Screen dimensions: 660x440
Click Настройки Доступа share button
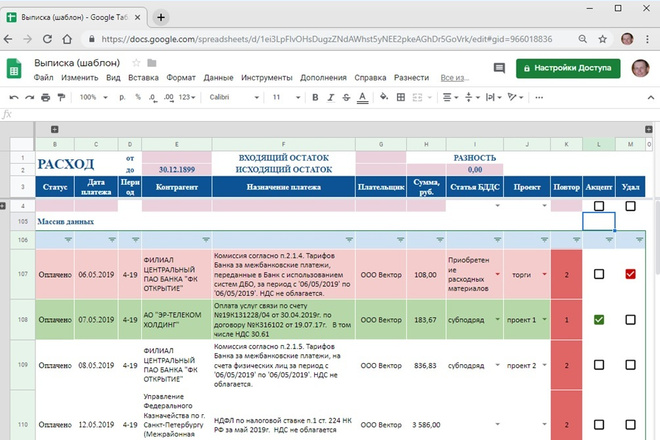(568, 68)
